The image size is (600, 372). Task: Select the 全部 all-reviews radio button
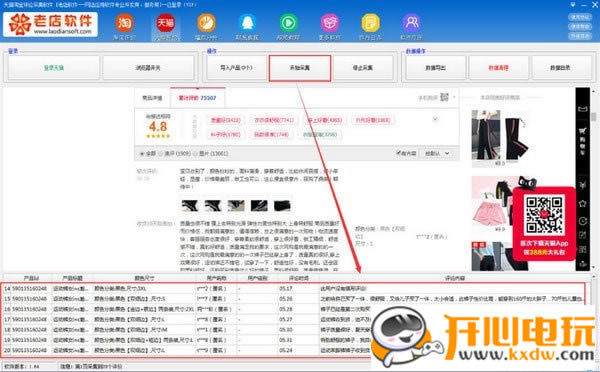[x=142, y=153]
